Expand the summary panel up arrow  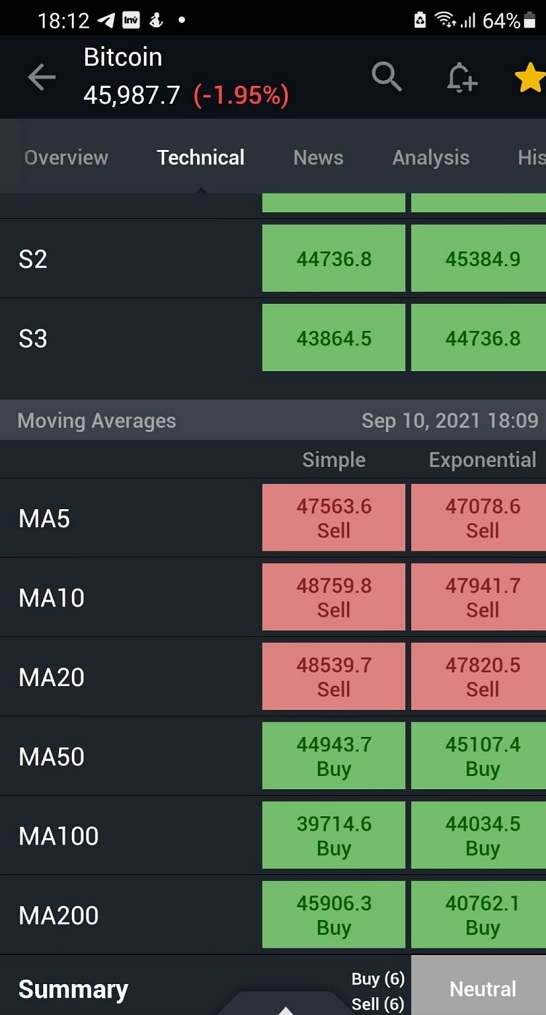[x=286, y=1009]
